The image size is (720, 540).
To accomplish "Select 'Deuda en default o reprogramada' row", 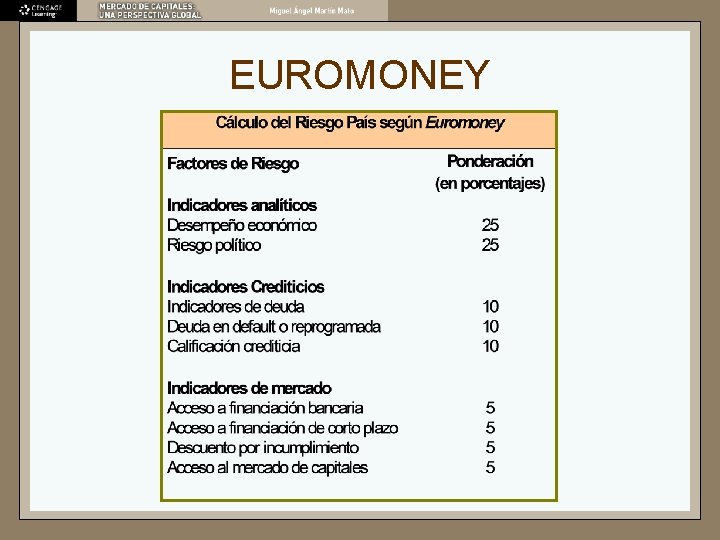I will [x=274, y=326].
